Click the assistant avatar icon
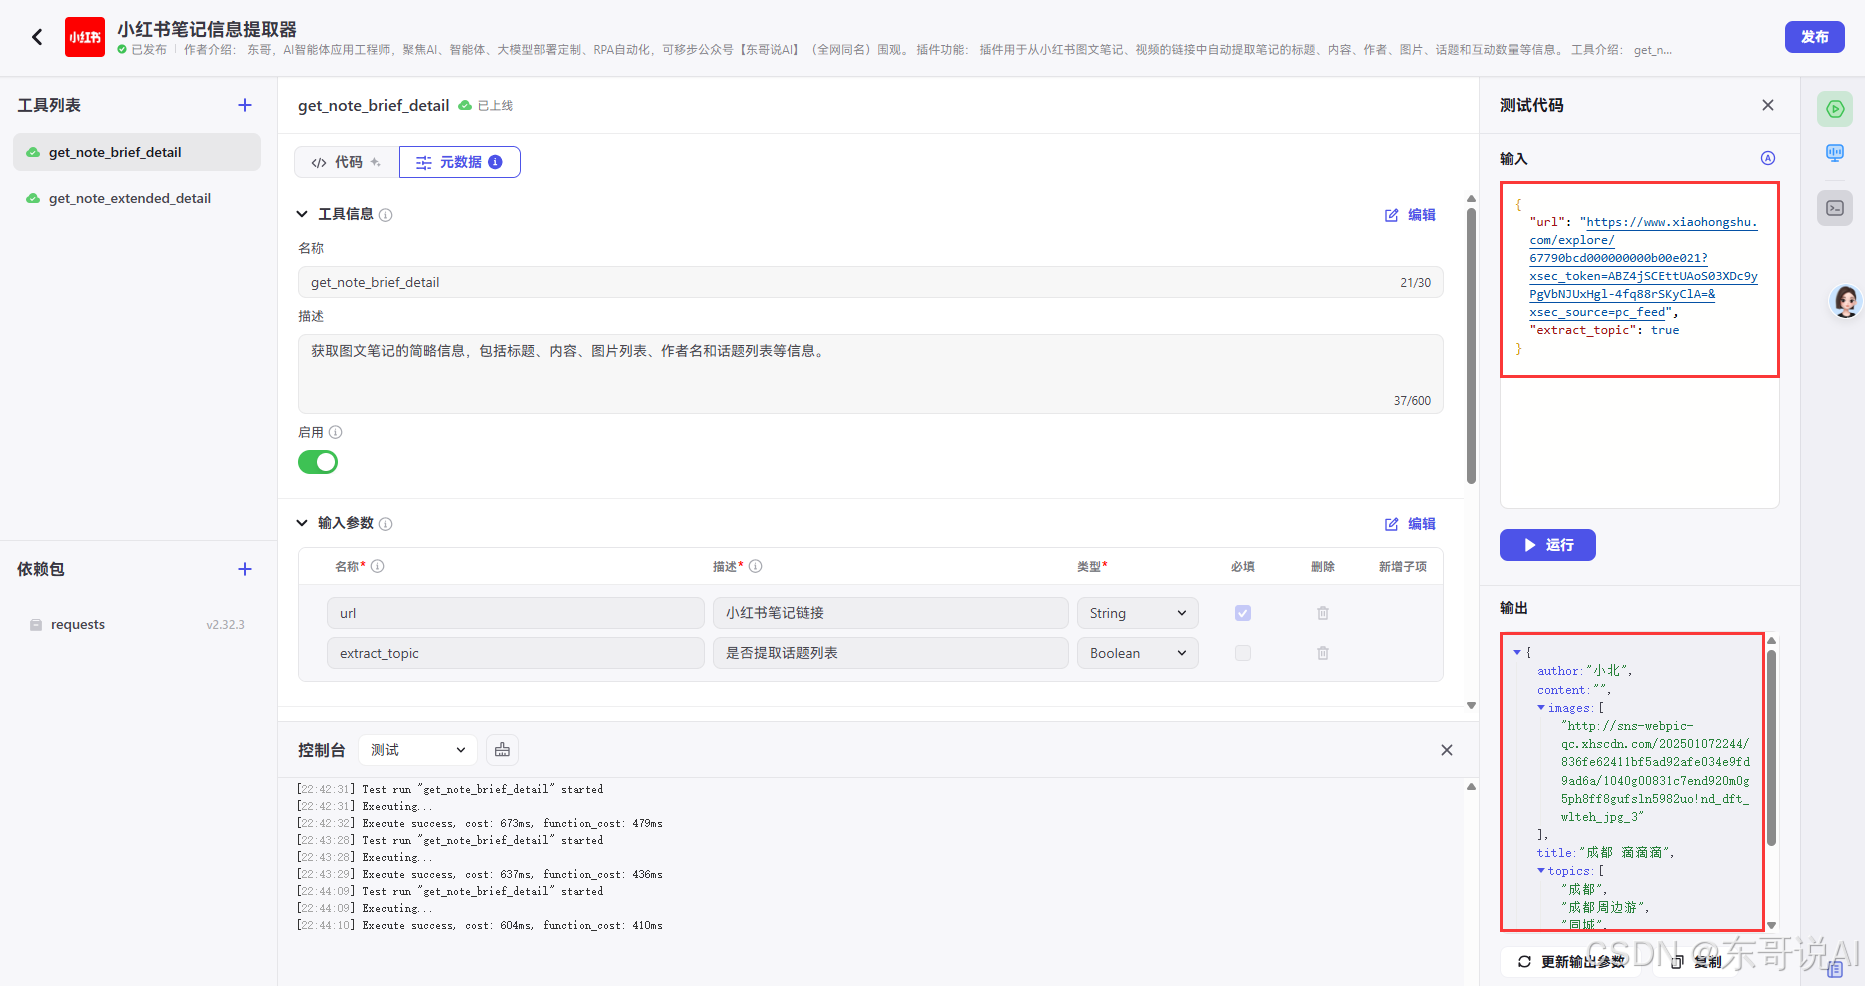Image resolution: width=1865 pixels, height=986 pixels. click(1845, 301)
